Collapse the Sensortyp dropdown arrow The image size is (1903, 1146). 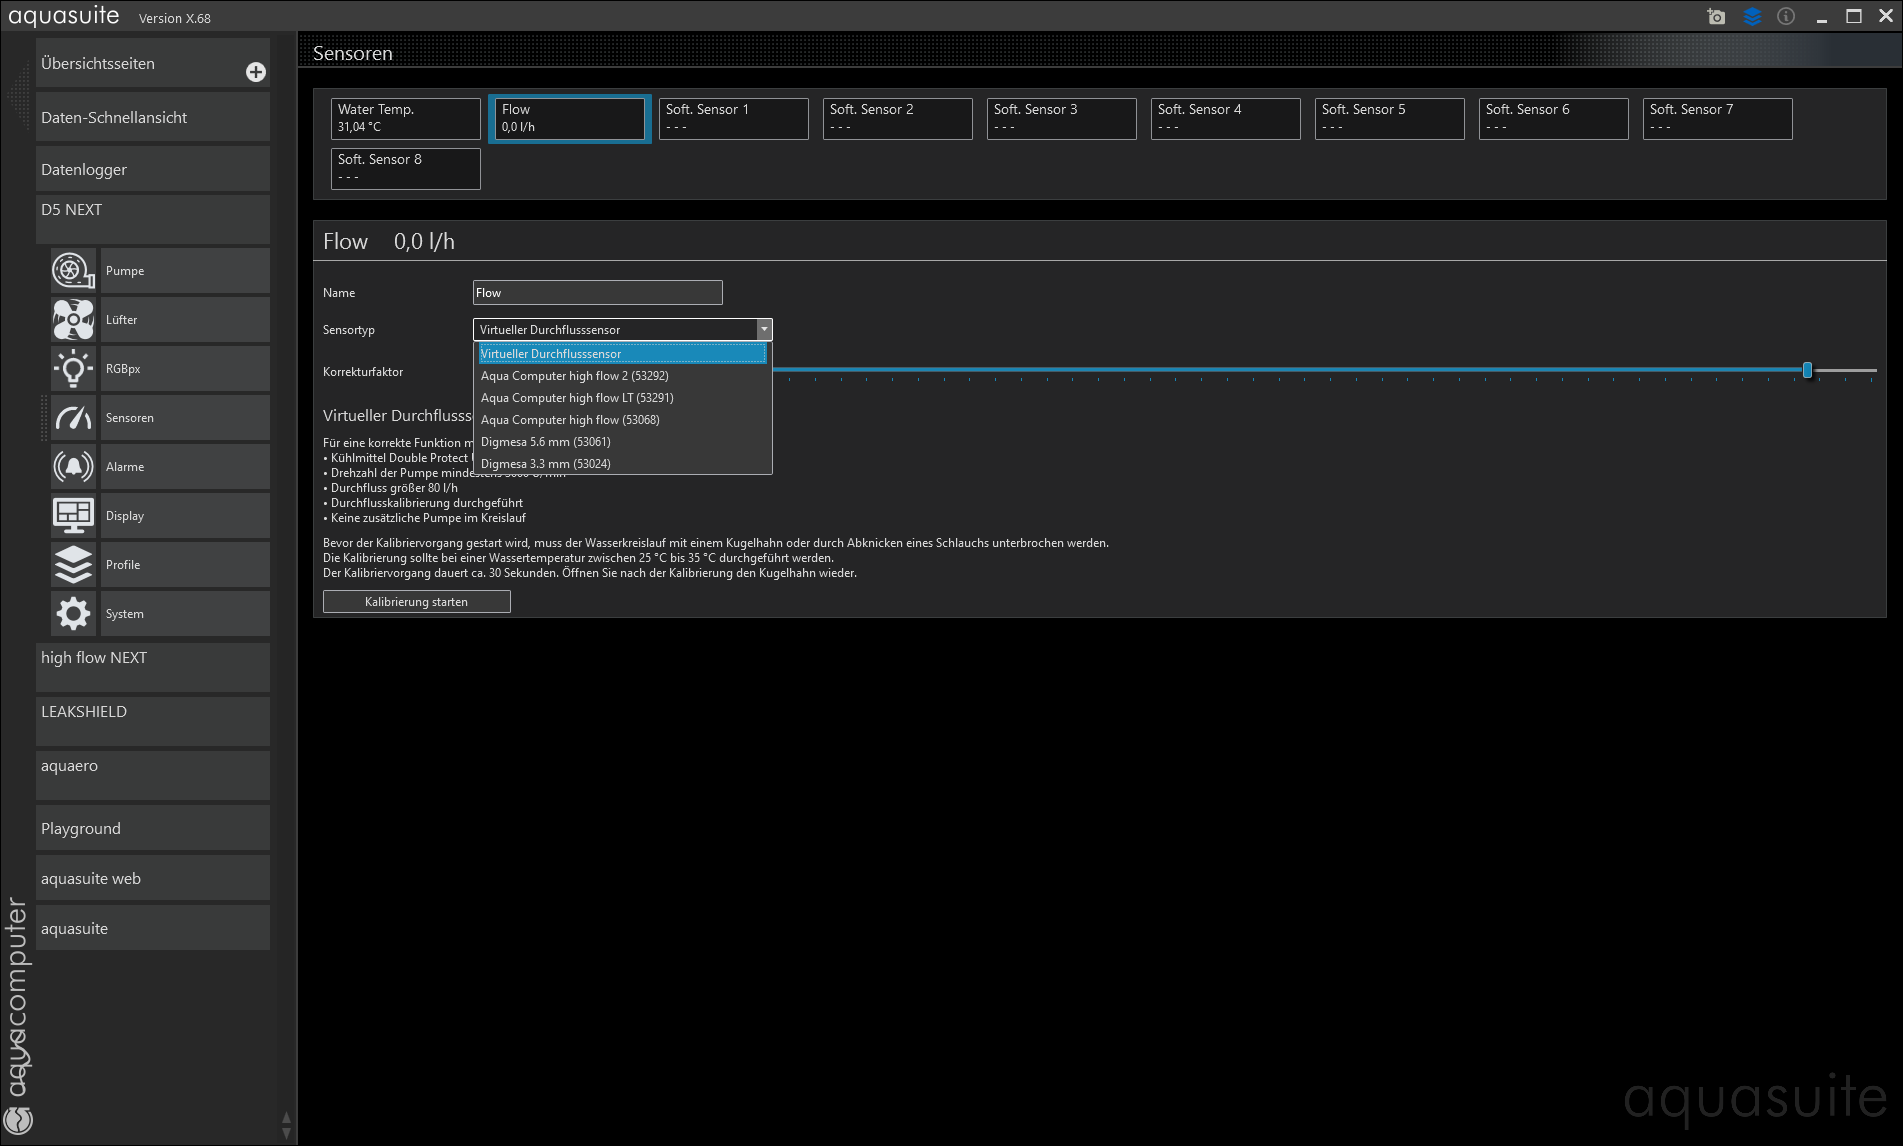(764, 330)
